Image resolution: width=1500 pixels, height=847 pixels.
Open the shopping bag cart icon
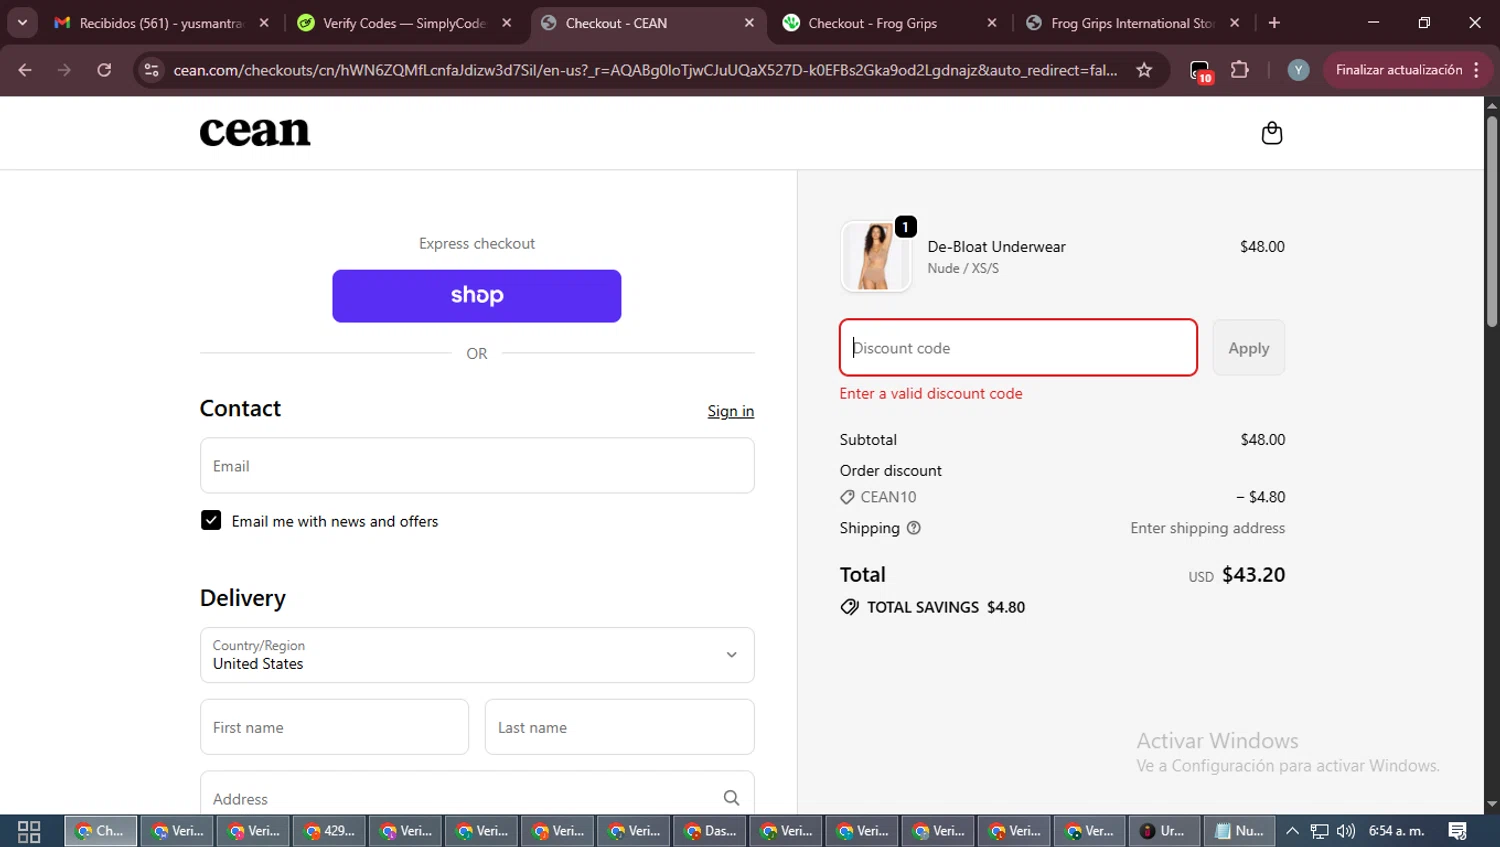click(1271, 133)
